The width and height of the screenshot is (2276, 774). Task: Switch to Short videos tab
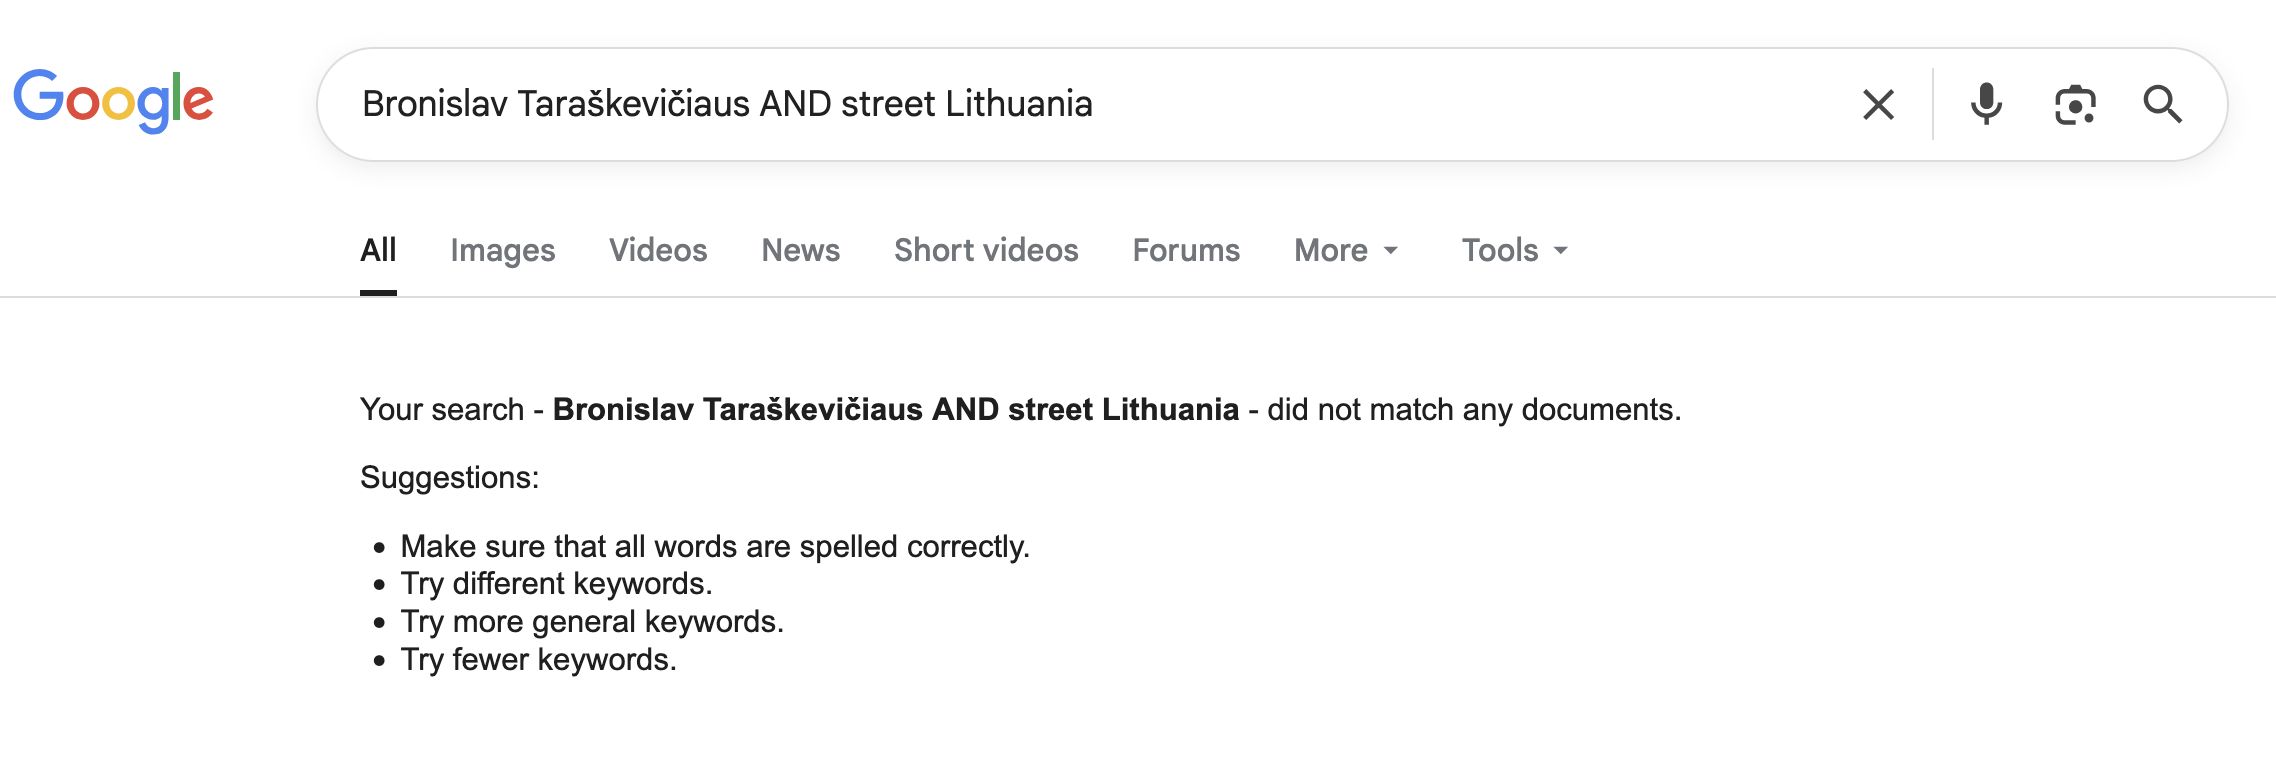(x=986, y=250)
